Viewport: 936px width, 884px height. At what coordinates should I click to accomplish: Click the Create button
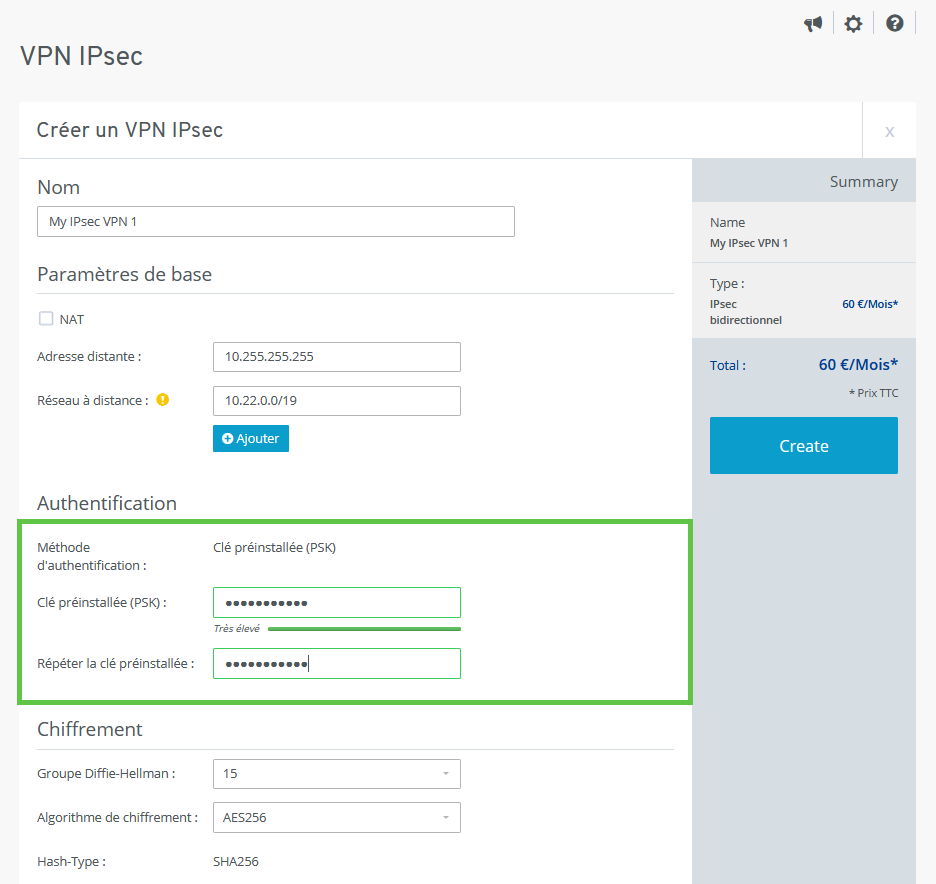(x=803, y=446)
